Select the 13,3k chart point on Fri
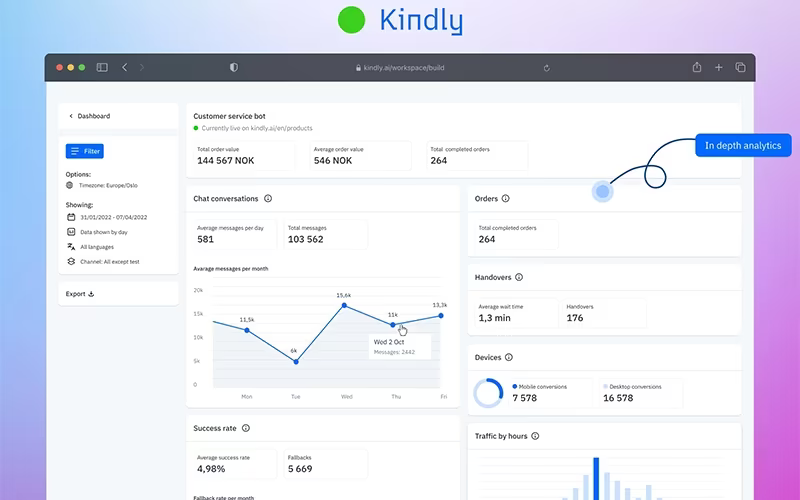 coord(441,315)
